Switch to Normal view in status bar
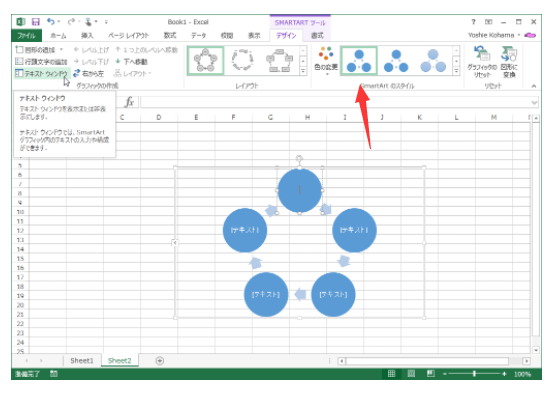The width and height of the screenshot is (550, 393). click(391, 374)
